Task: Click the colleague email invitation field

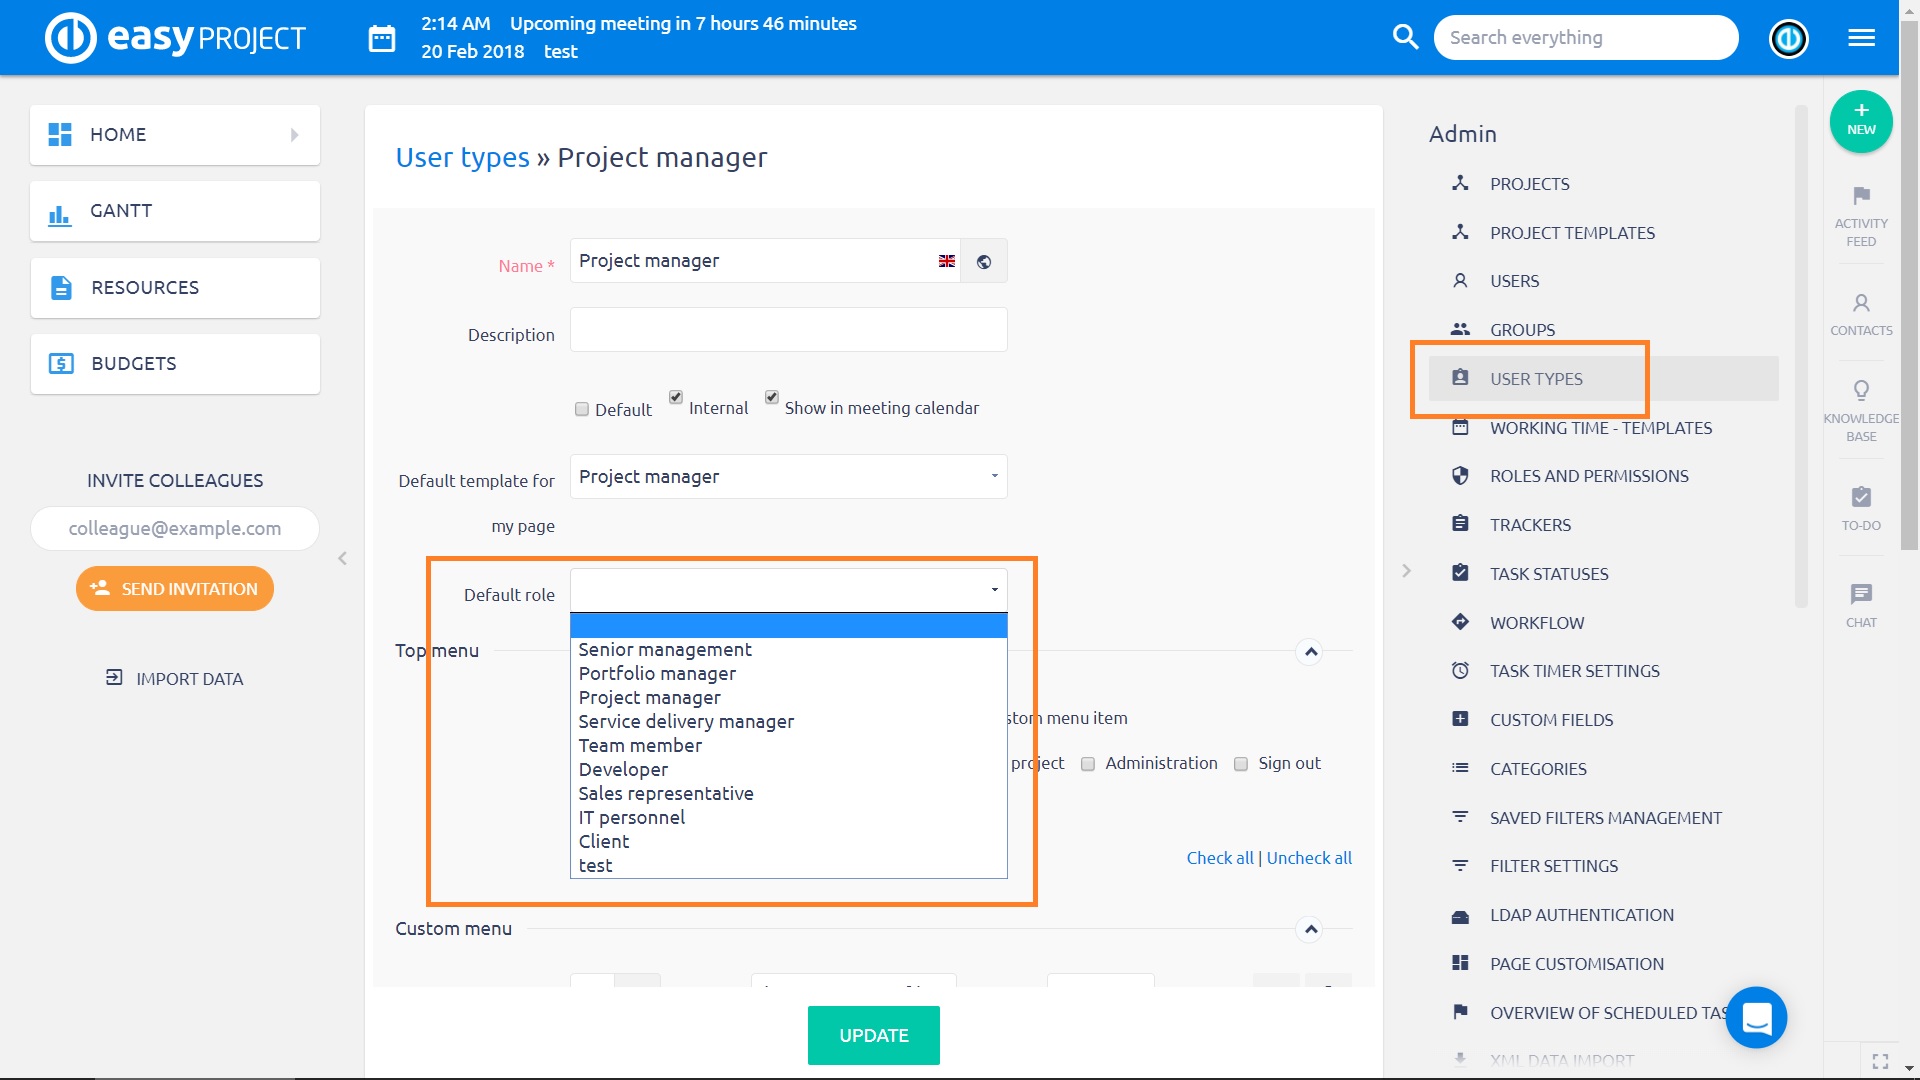Action: click(x=174, y=528)
